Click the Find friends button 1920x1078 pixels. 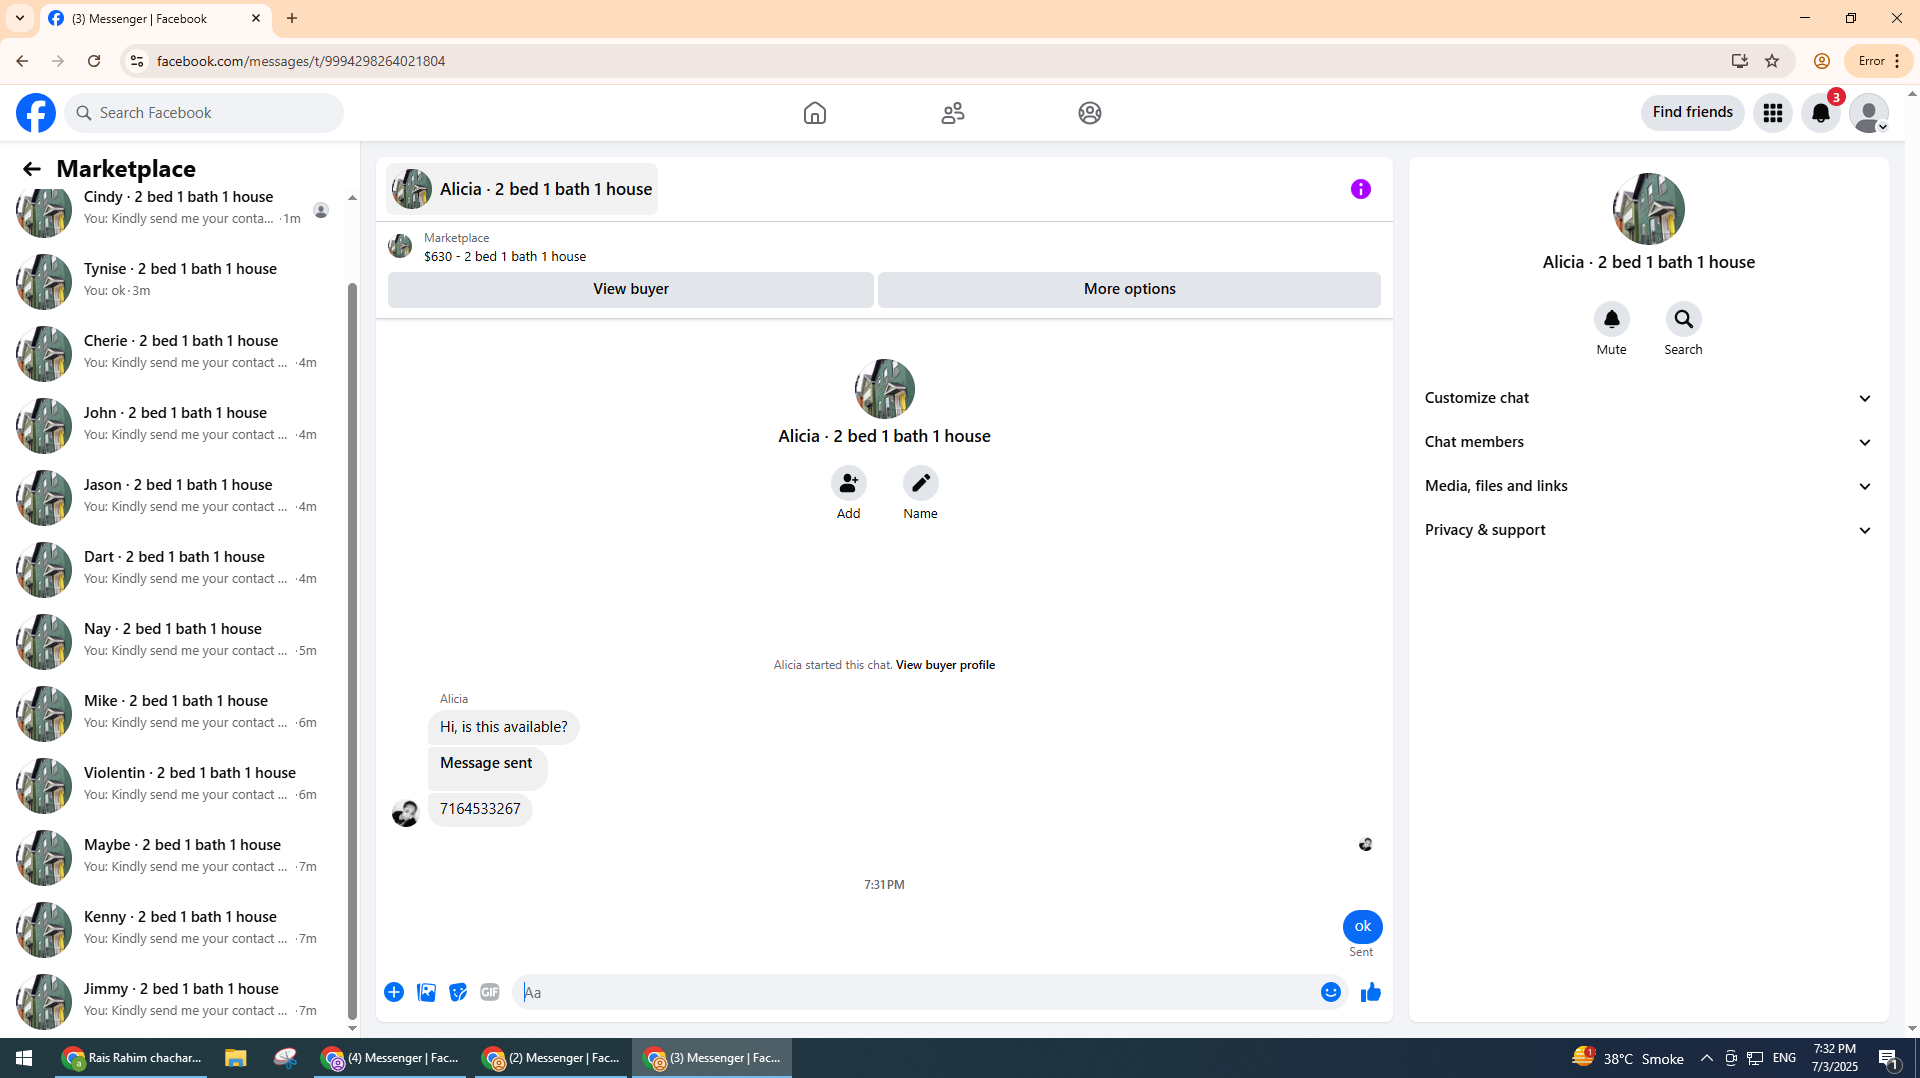point(1692,112)
